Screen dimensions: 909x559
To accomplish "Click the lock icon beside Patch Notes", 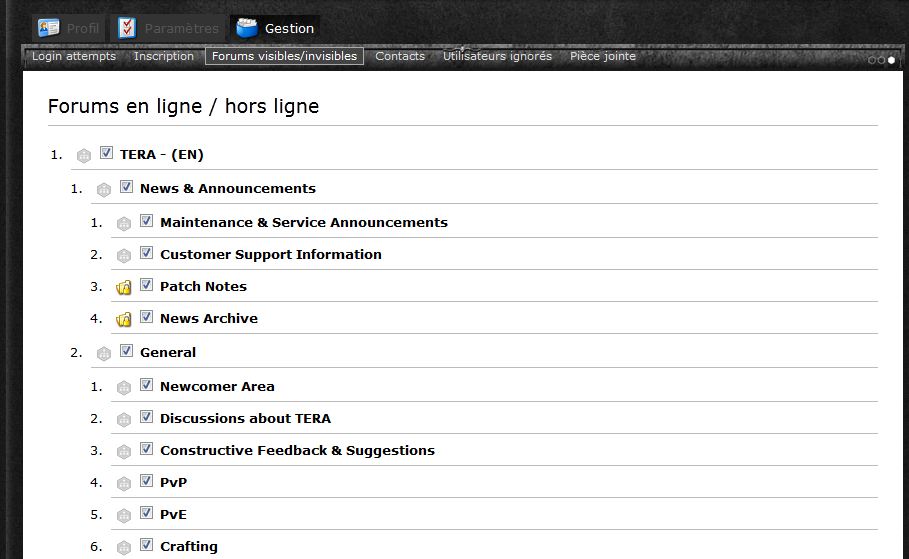I will tap(124, 288).
